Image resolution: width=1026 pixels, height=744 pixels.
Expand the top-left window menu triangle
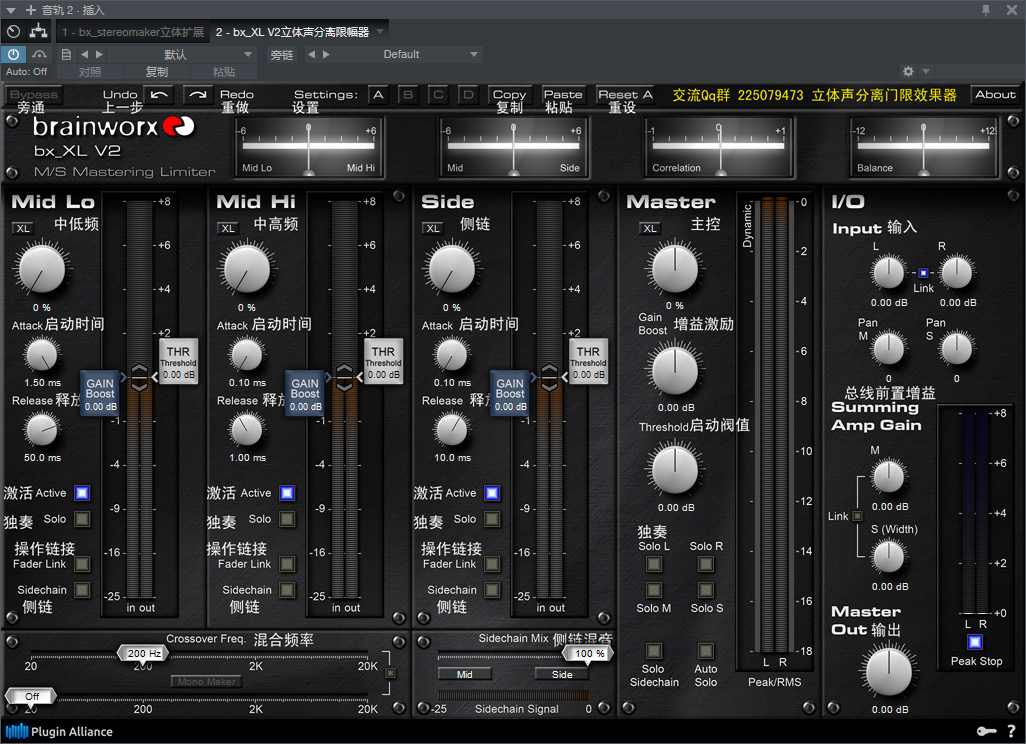[11, 10]
